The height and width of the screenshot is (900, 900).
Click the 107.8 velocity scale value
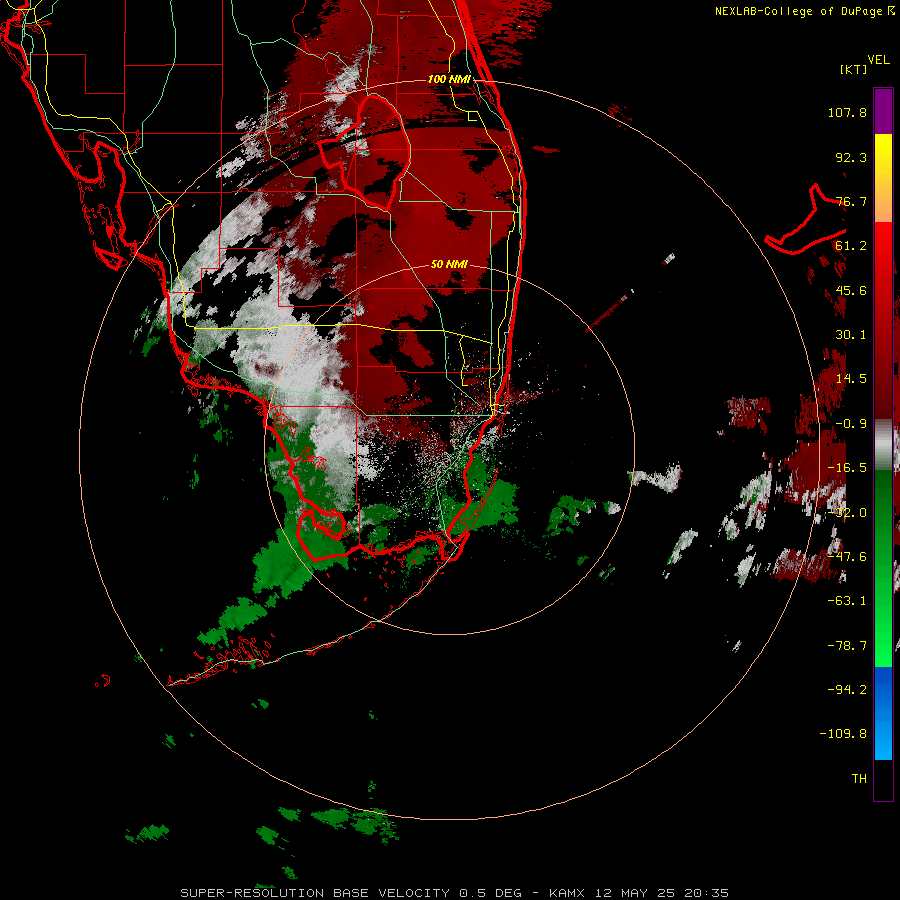click(x=847, y=112)
